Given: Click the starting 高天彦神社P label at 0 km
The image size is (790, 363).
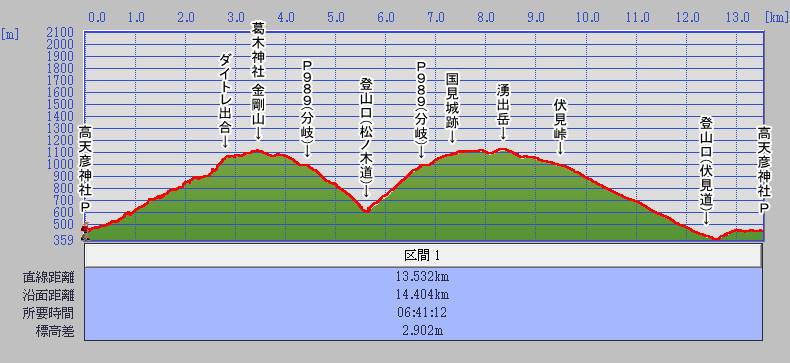Looking at the screenshot, I should click(x=85, y=170).
